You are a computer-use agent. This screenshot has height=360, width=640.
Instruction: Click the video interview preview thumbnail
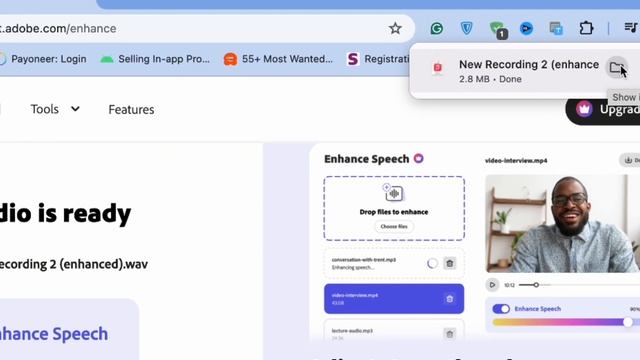[562, 224]
